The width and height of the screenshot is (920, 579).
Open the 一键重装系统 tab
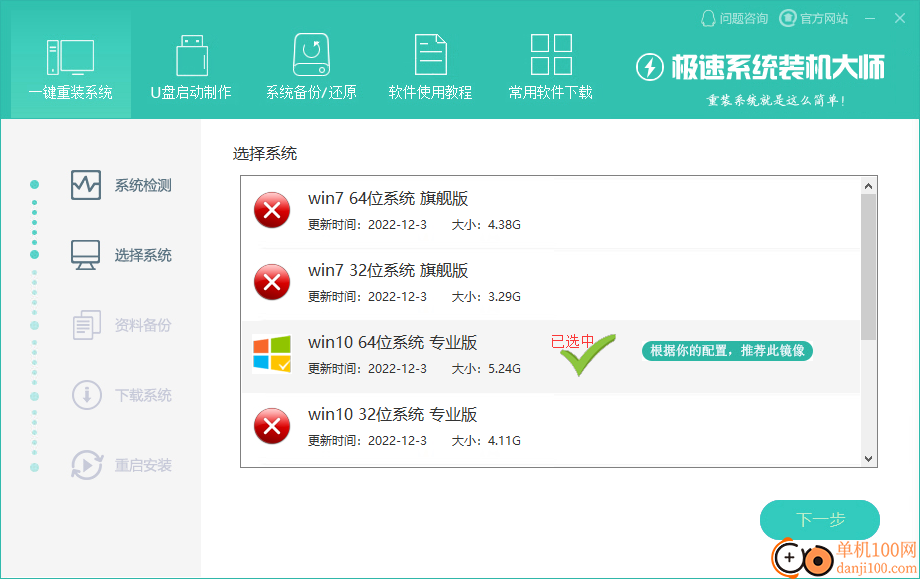pyautogui.click(x=71, y=65)
